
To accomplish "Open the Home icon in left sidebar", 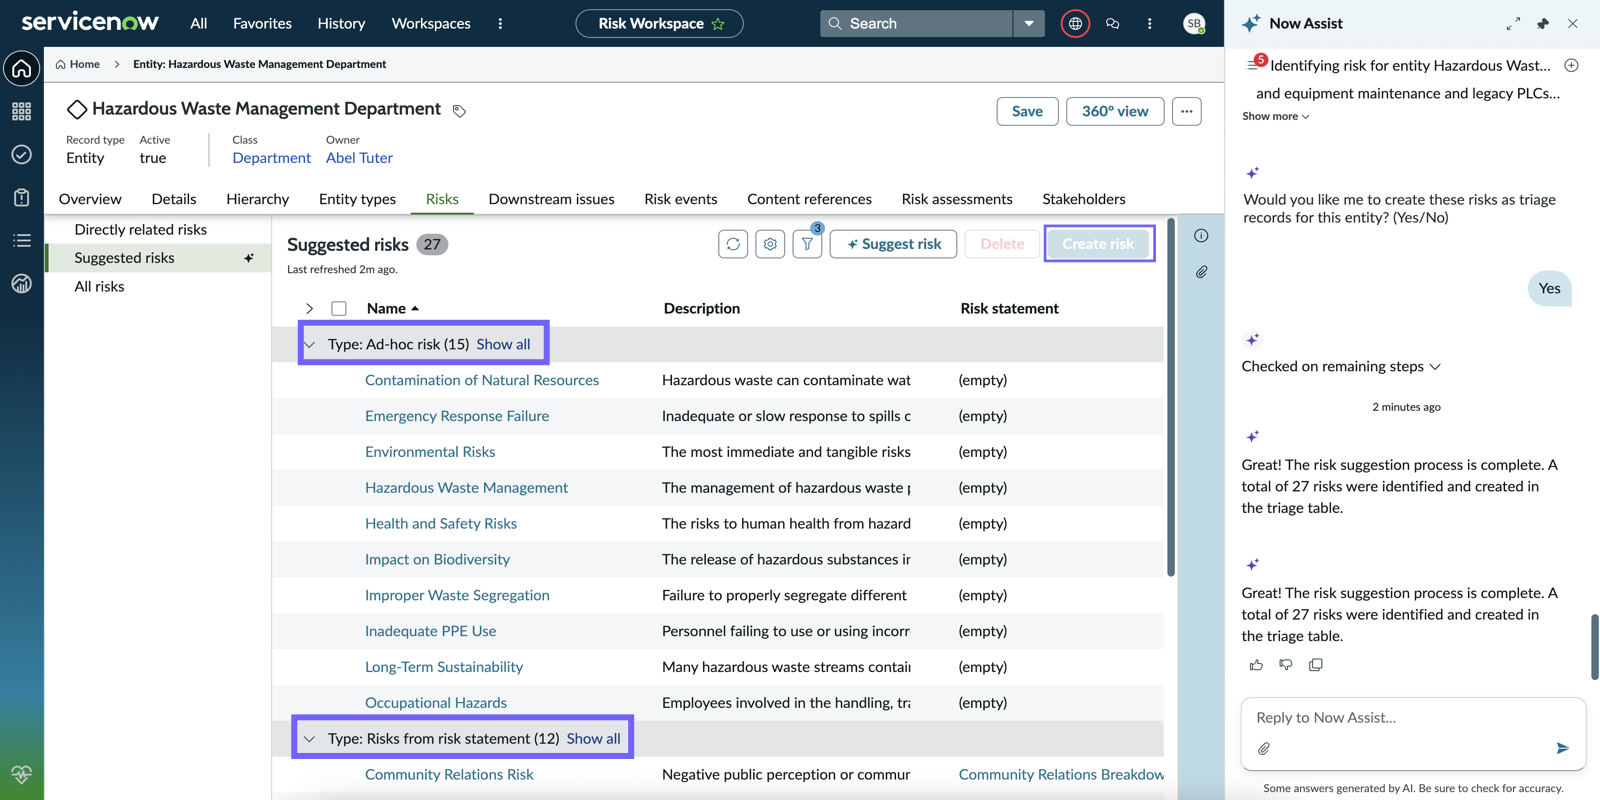I will (21, 69).
